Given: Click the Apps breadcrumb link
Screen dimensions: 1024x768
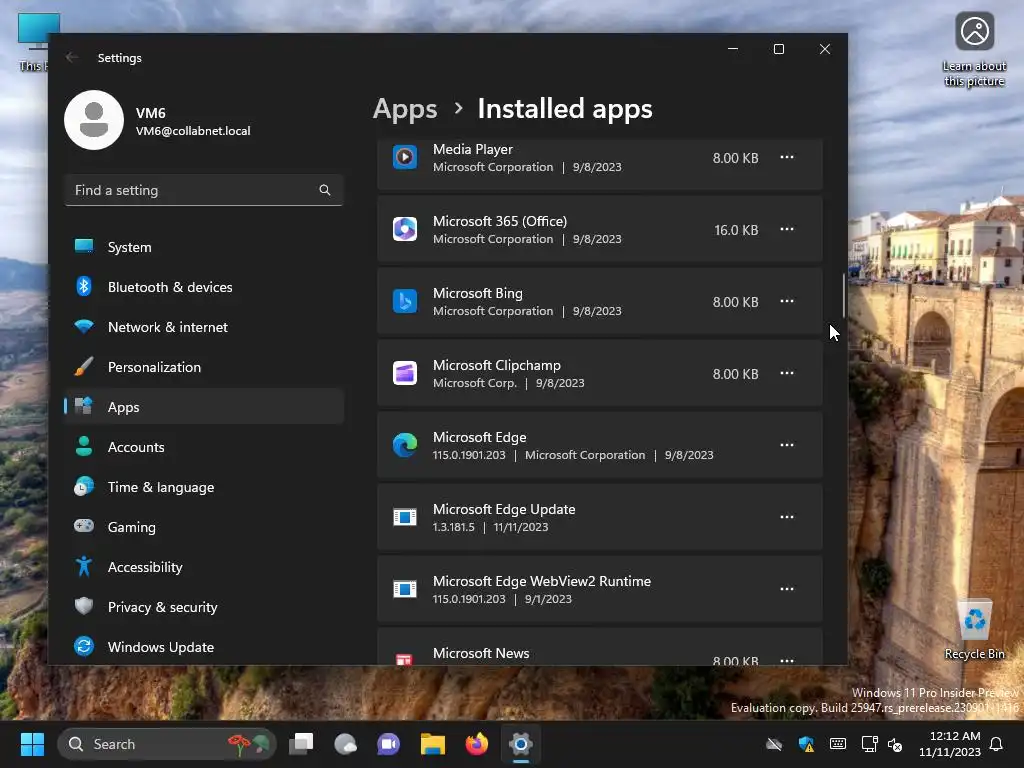Looking at the screenshot, I should (405, 108).
